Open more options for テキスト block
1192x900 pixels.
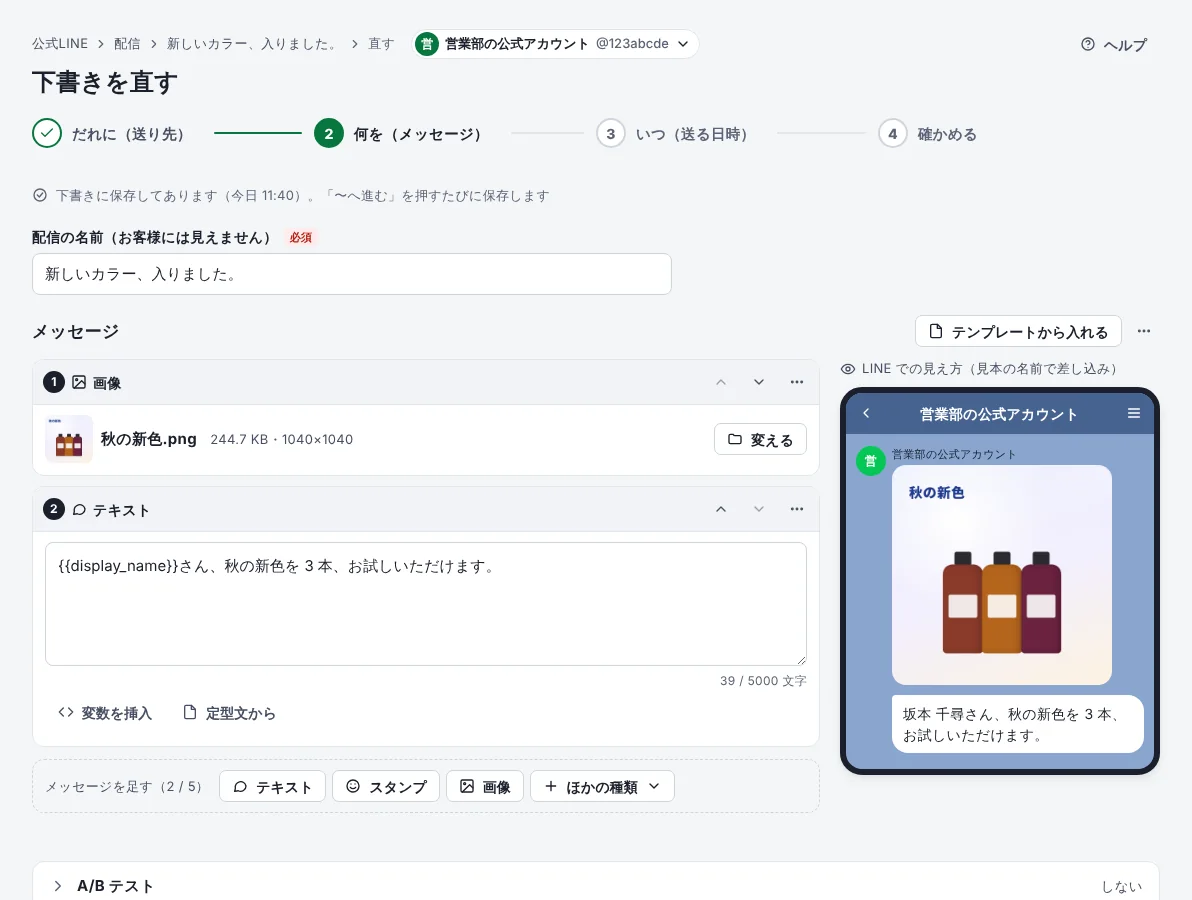[x=797, y=509]
